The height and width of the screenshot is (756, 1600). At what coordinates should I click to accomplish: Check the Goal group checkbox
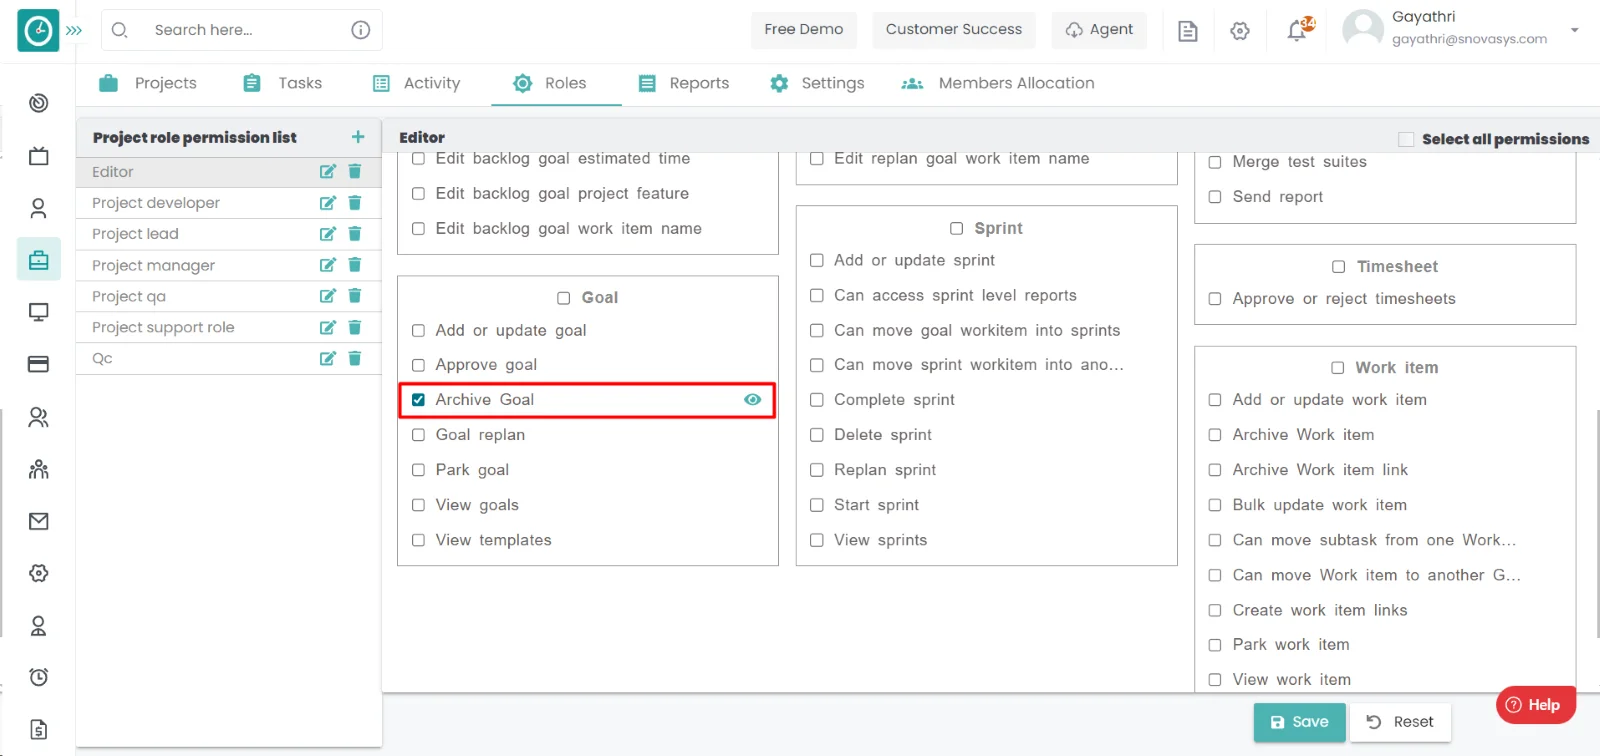[x=563, y=298]
